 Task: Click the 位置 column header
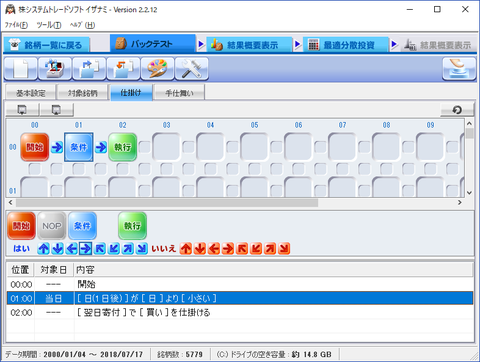point(21,270)
